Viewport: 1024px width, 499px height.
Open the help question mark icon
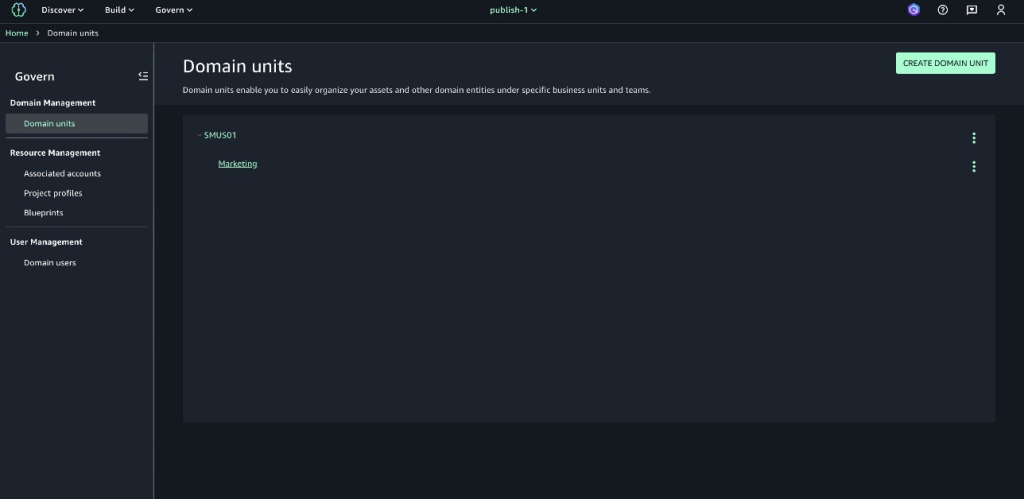pyautogui.click(x=942, y=10)
